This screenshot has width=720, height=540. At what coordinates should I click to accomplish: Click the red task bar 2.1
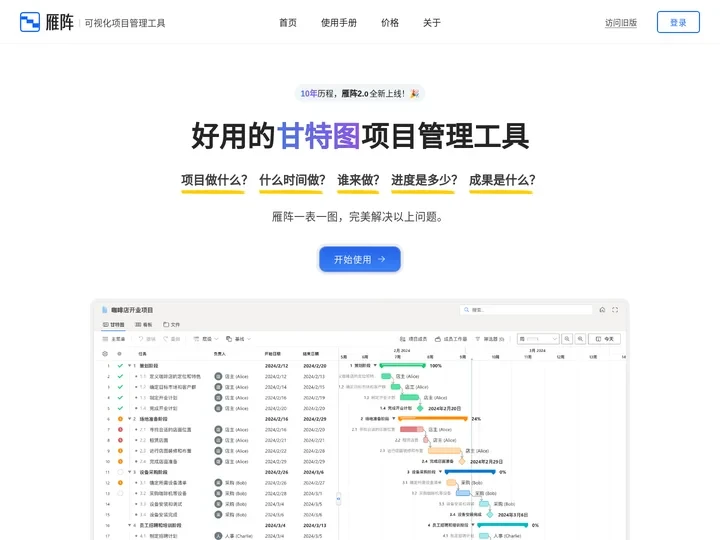click(x=411, y=429)
